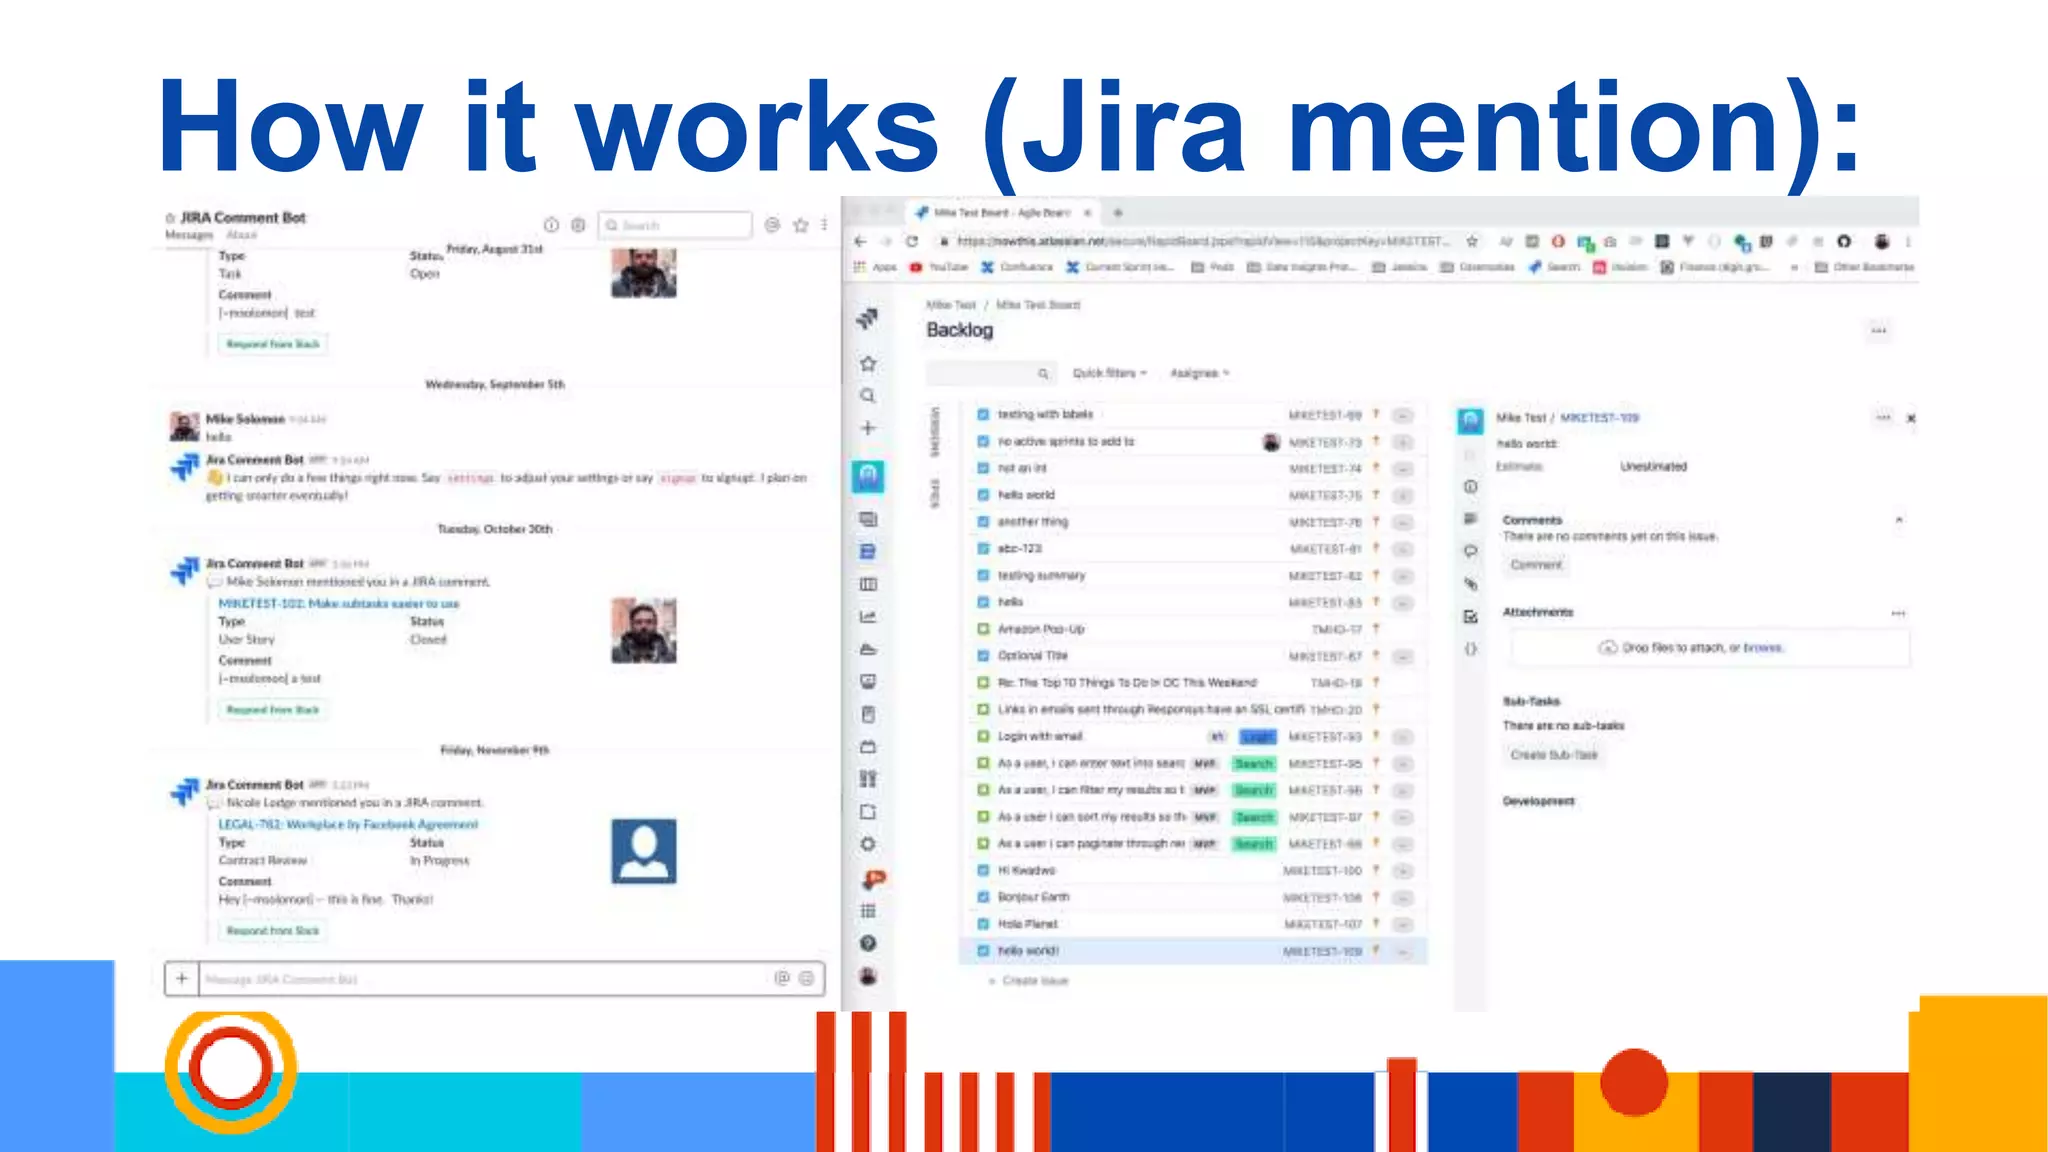
Task: Open MIKETEST-102 Make subtasks easier link
Action: point(339,604)
